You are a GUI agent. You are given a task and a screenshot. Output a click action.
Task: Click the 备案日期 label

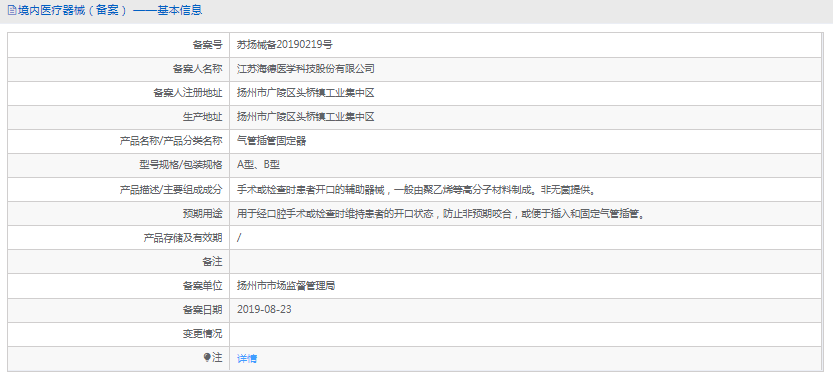pyautogui.click(x=202, y=310)
